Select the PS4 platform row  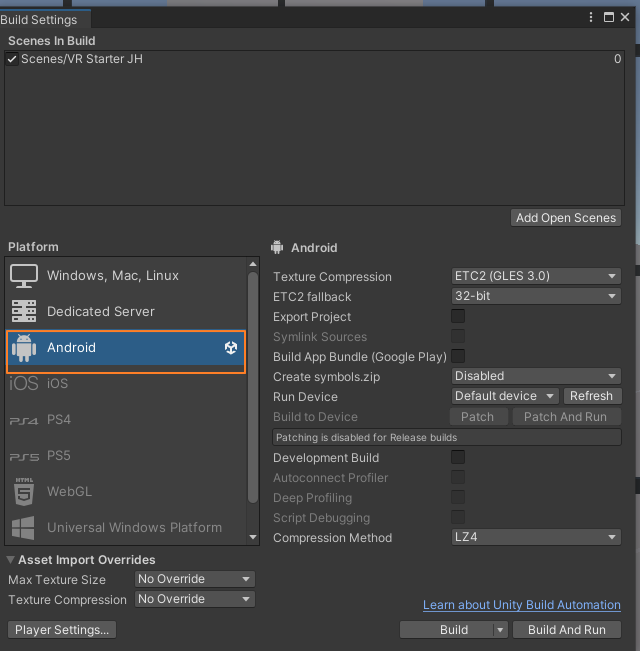(126, 420)
